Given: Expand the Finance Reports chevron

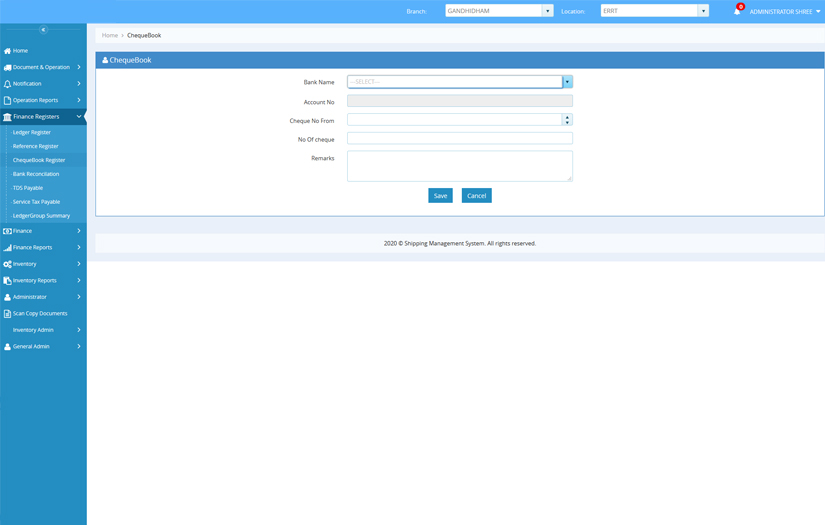Looking at the screenshot, I should (79, 247).
